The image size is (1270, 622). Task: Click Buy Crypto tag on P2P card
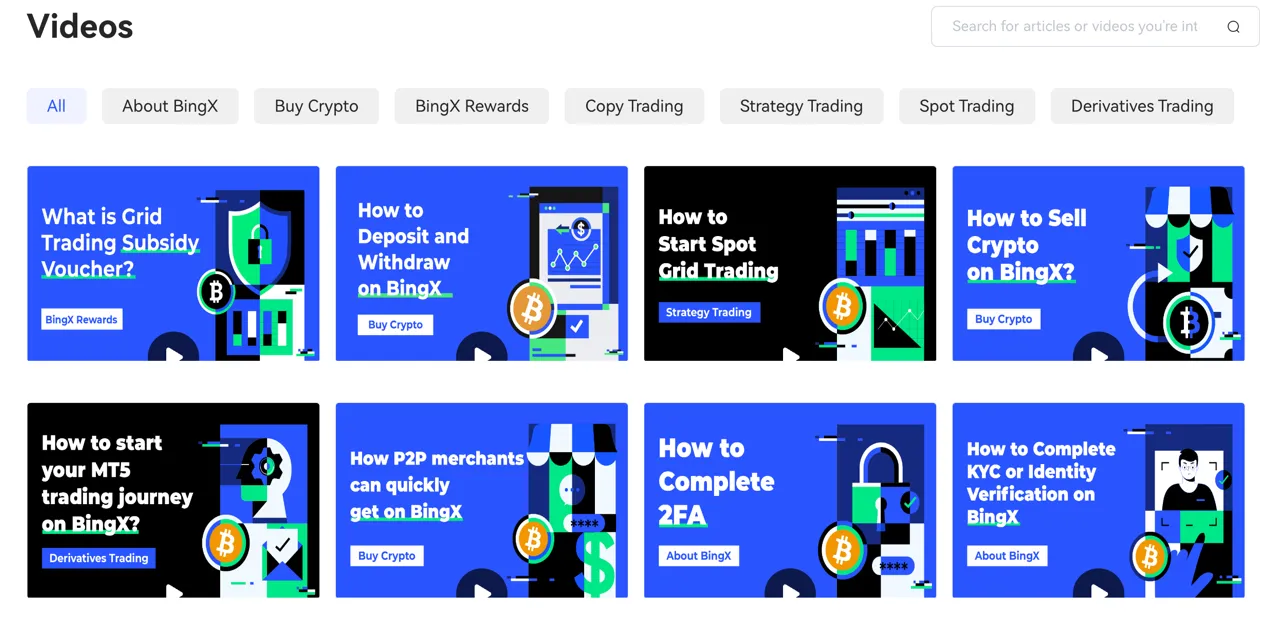[x=387, y=556]
